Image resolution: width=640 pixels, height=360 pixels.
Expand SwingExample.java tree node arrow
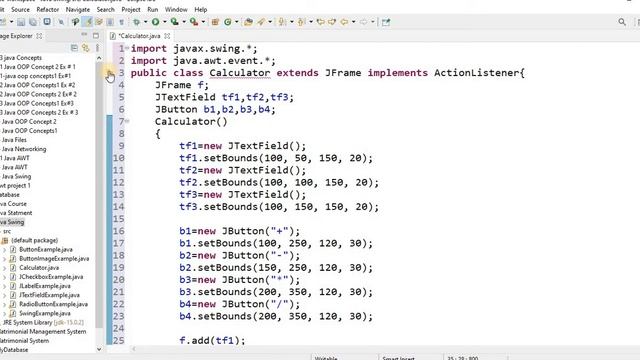tap(4, 313)
